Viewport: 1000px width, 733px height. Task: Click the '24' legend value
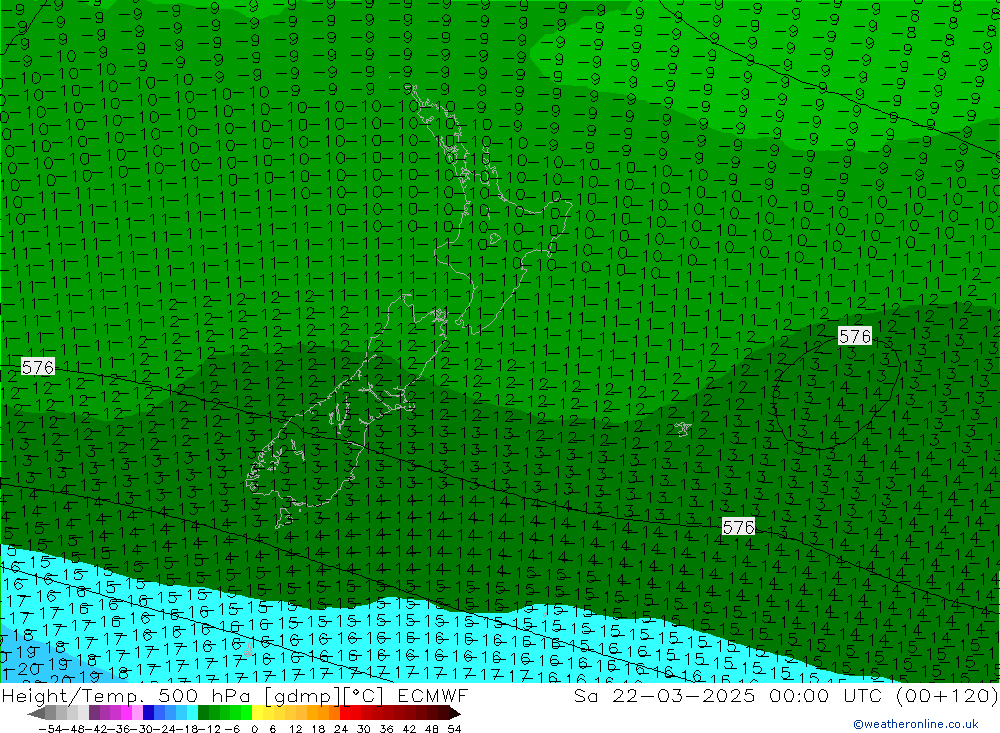coord(341,728)
